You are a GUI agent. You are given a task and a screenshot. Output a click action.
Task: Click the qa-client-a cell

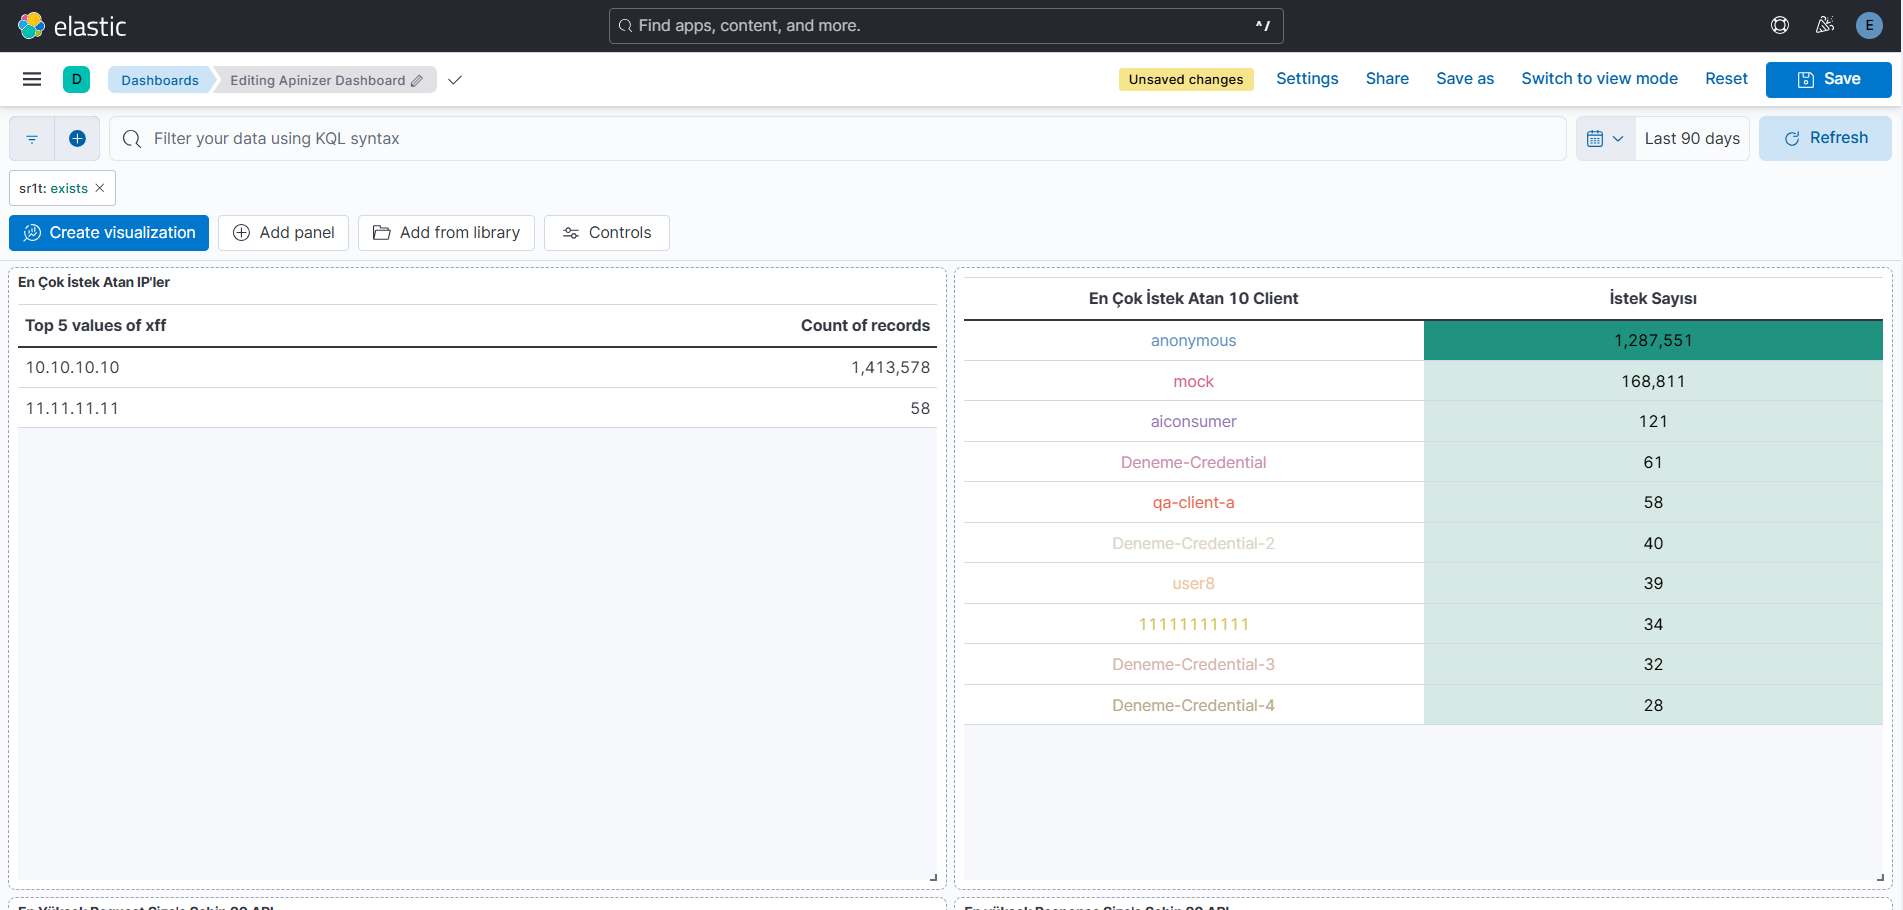point(1193,503)
